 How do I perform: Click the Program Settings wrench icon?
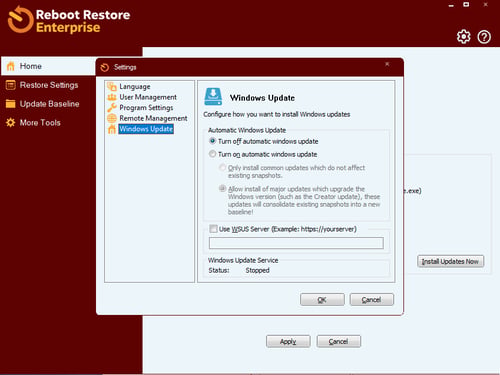pyautogui.click(x=112, y=108)
